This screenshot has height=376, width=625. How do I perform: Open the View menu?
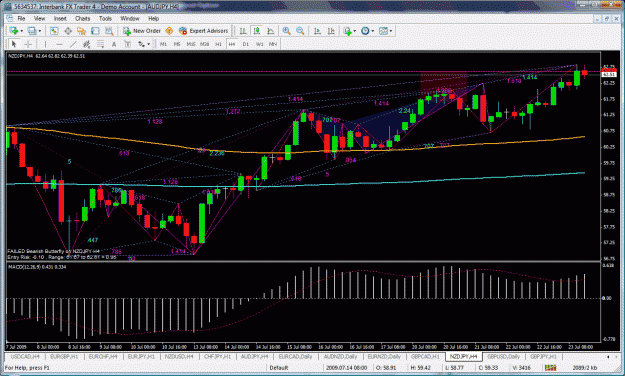click(39, 18)
